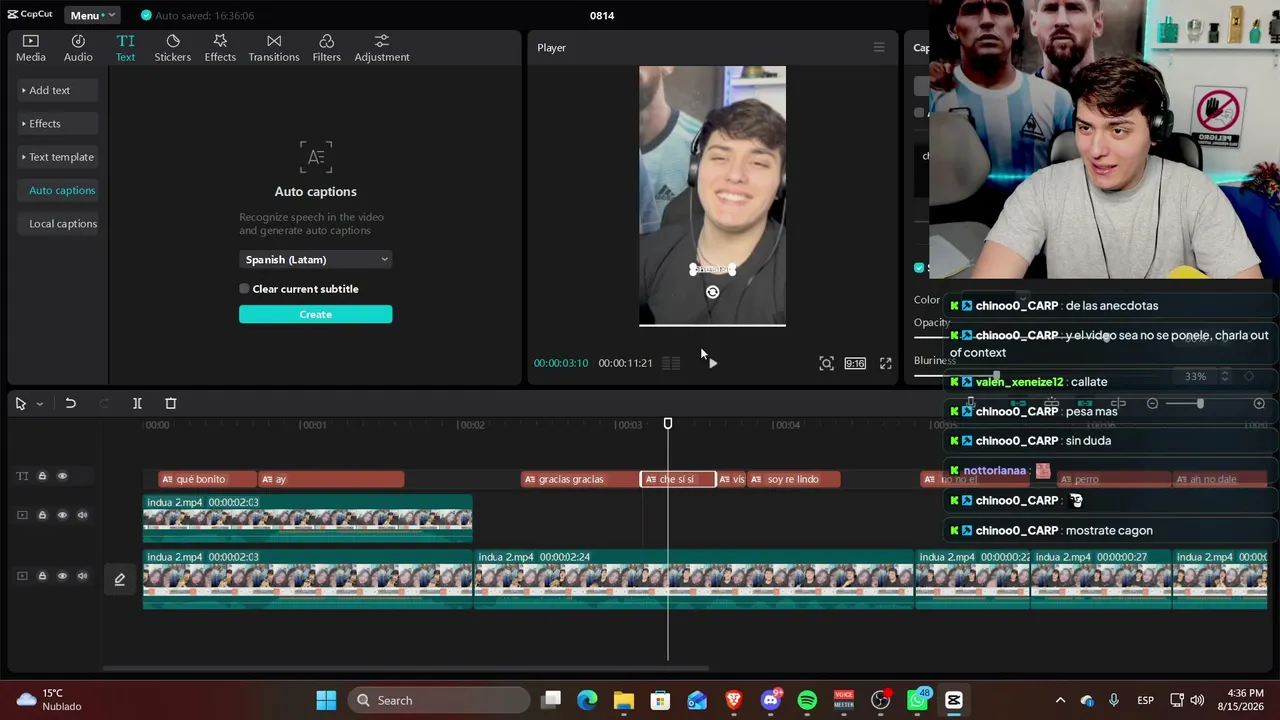Open the CapCut Menu dropdown
Screen dimensions: 1280x720
(92, 15)
